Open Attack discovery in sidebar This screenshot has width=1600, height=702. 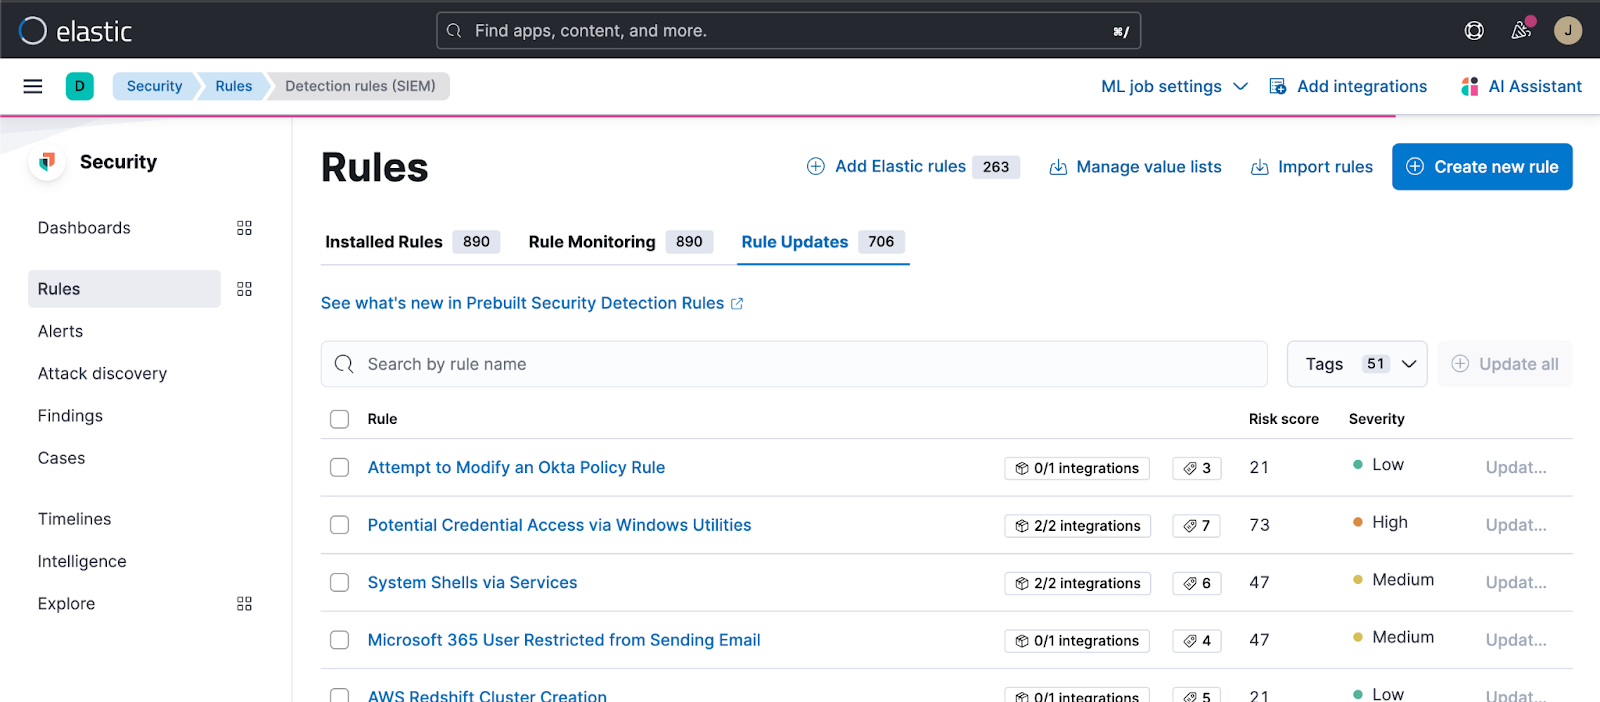click(x=102, y=373)
